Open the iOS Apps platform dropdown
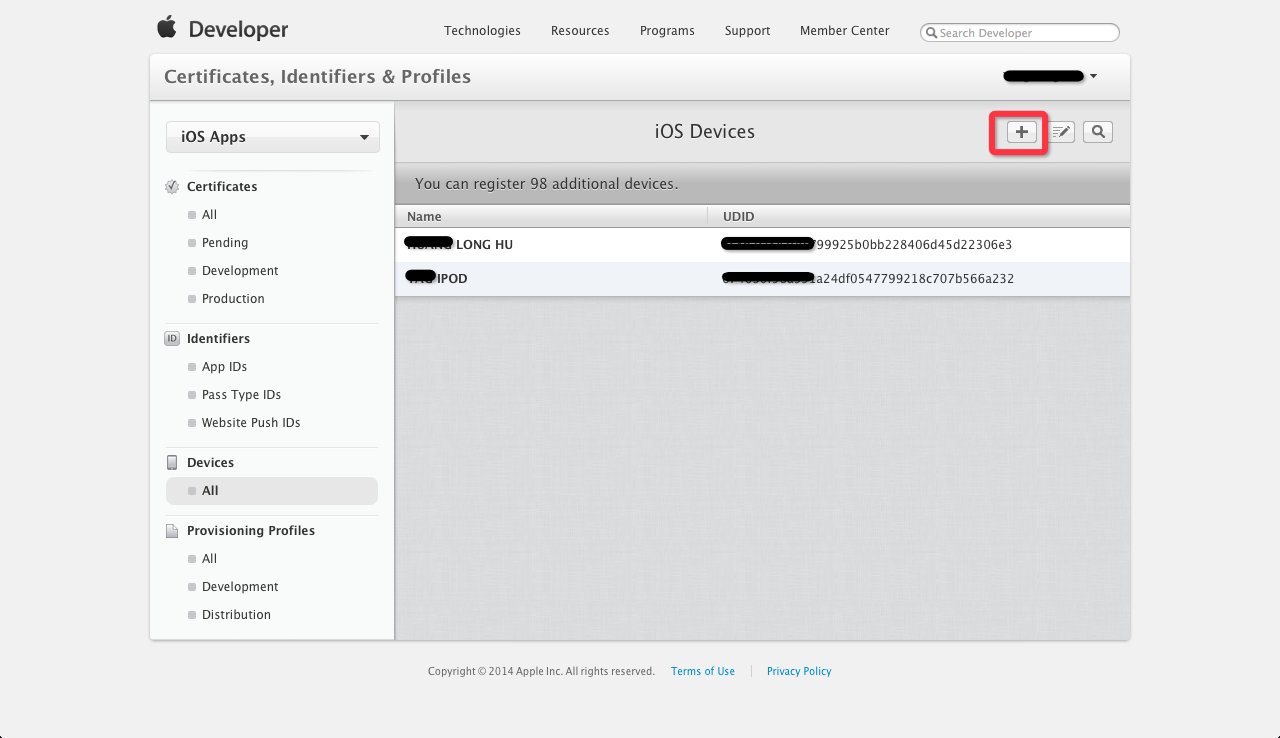The width and height of the screenshot is (1280, 738). pos(273,137)
